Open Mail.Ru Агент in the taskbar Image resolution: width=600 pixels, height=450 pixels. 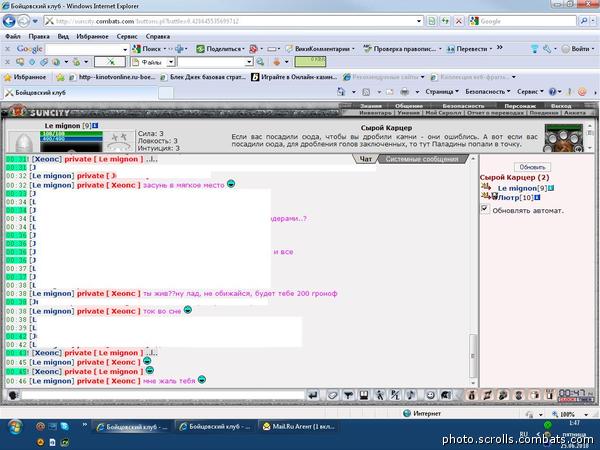(298, 427)
